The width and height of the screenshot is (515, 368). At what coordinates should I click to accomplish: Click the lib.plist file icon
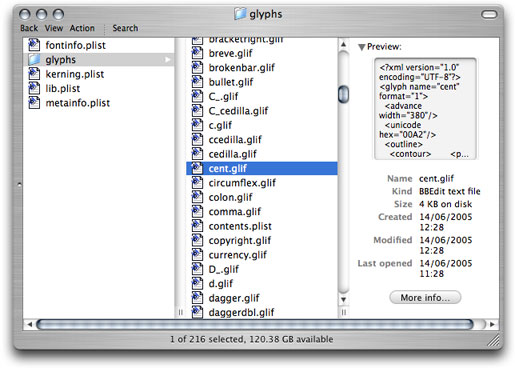[34, 88]
